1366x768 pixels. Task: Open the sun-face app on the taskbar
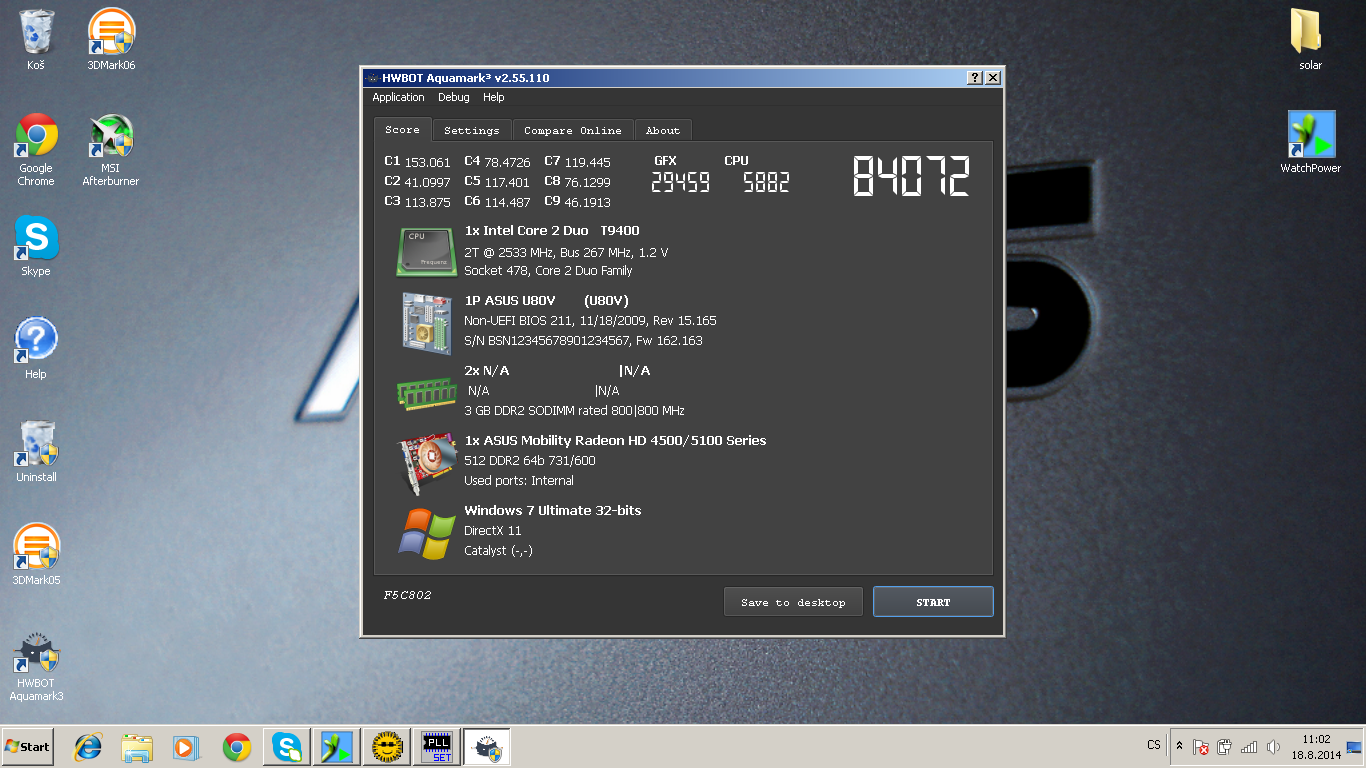pos(387,747)
